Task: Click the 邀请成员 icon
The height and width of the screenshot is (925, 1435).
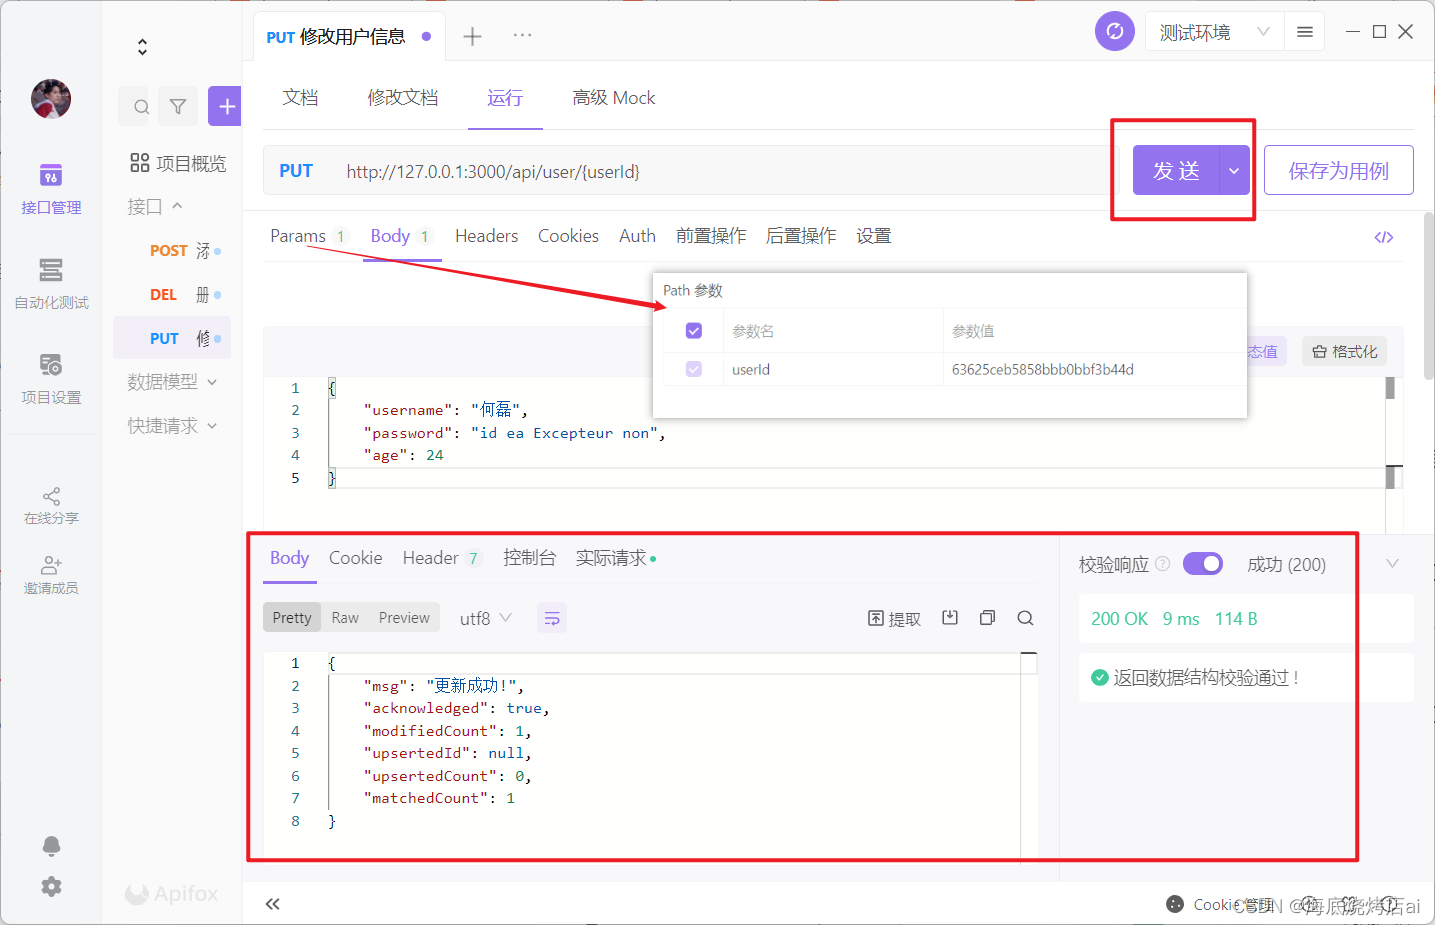Action: (x=51, y=566)
